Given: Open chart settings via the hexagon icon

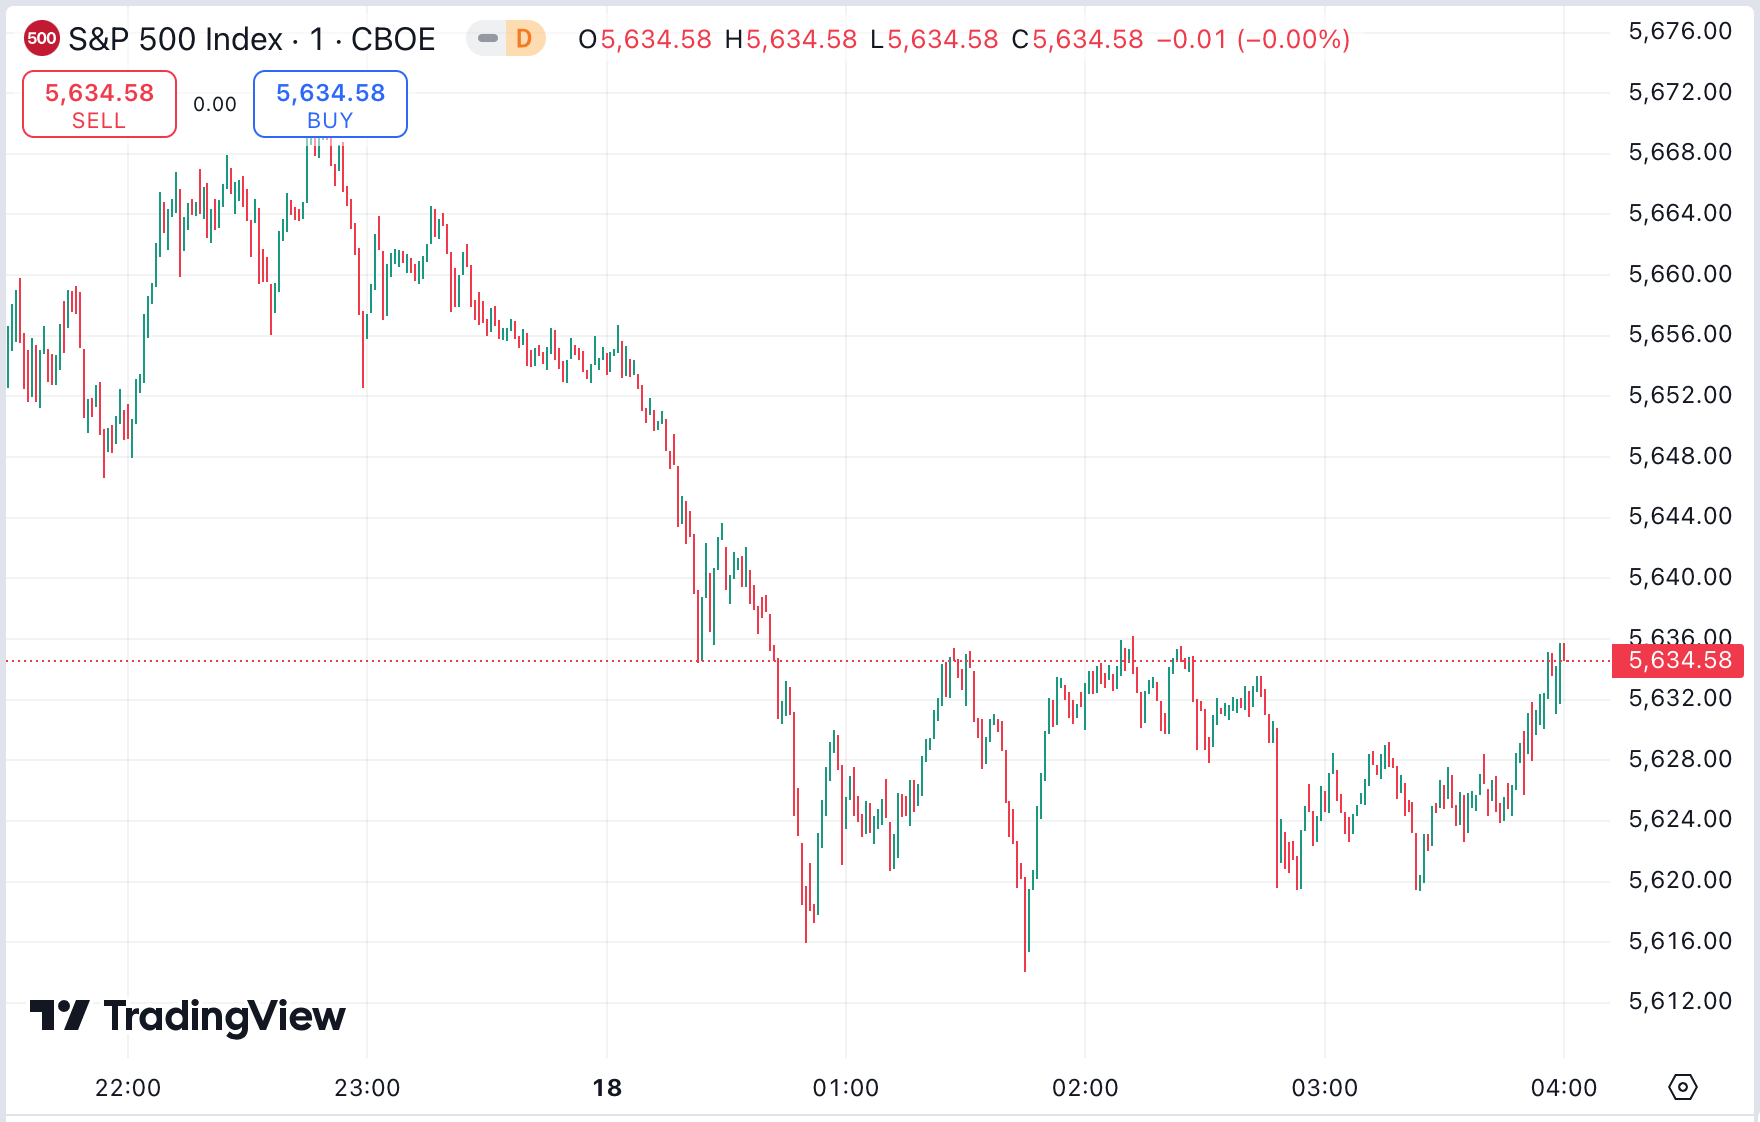Looking at the screenshot, I should (1683, 1086).
